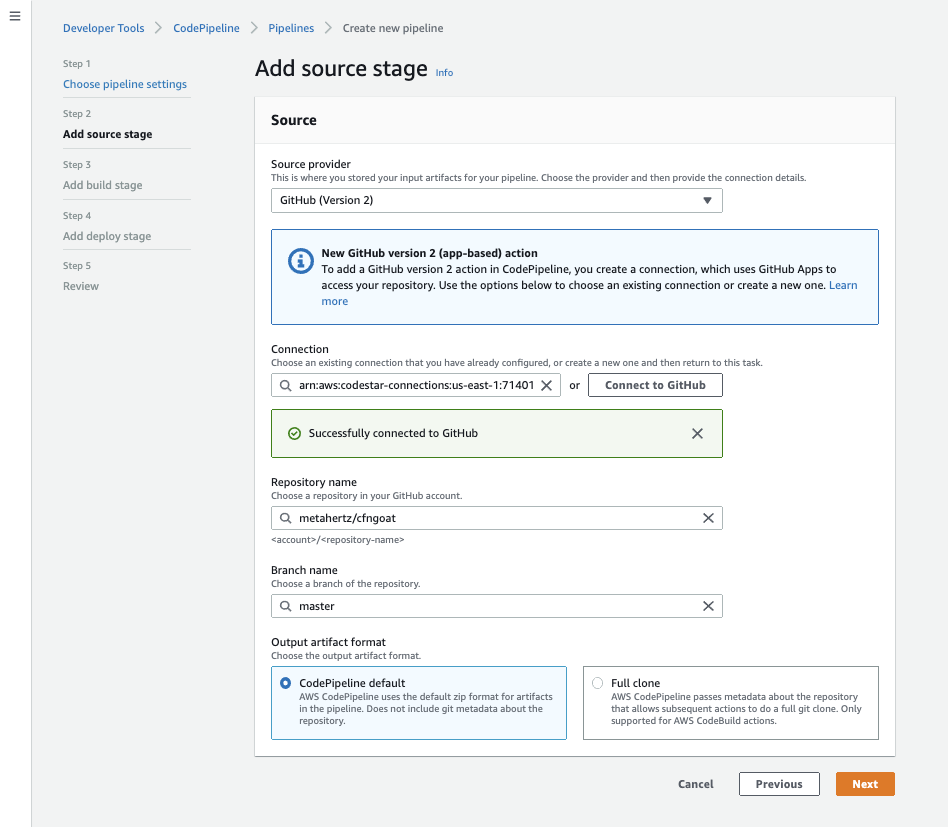Follow the Learn more link
This screenshot has width=948, height=827.
[843, 285]
